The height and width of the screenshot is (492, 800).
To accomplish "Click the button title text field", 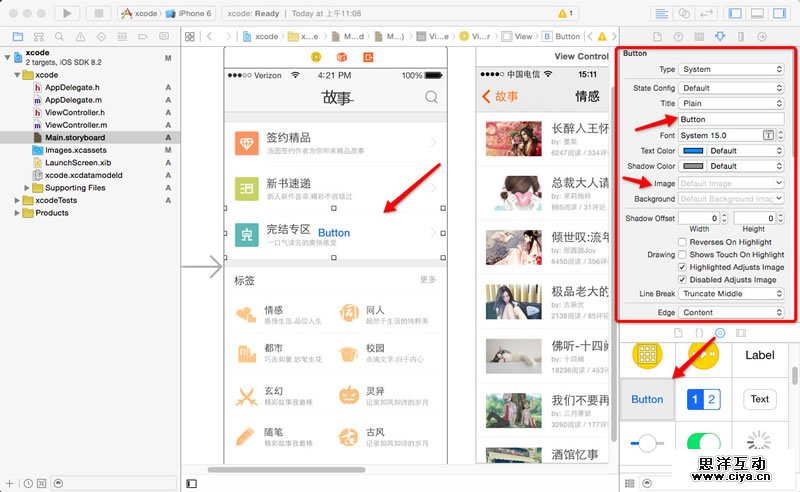I will 731,119.
